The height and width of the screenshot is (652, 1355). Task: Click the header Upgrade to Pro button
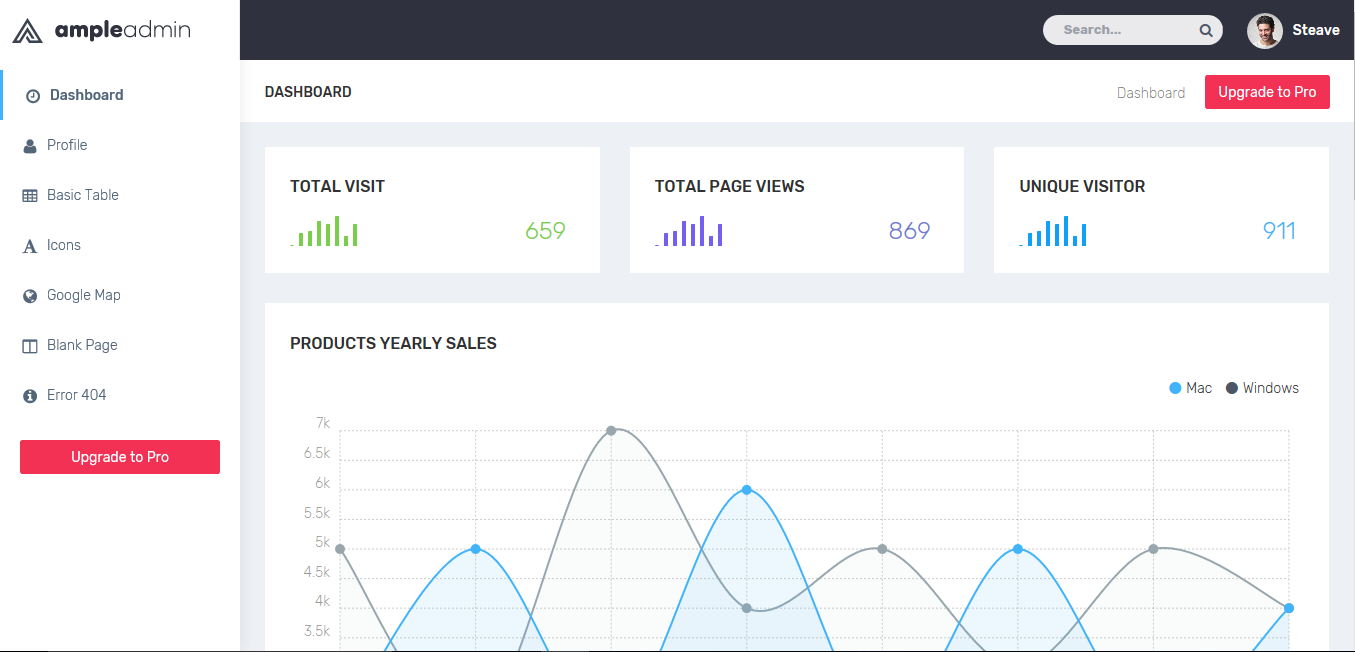(x=1267, y=92)
